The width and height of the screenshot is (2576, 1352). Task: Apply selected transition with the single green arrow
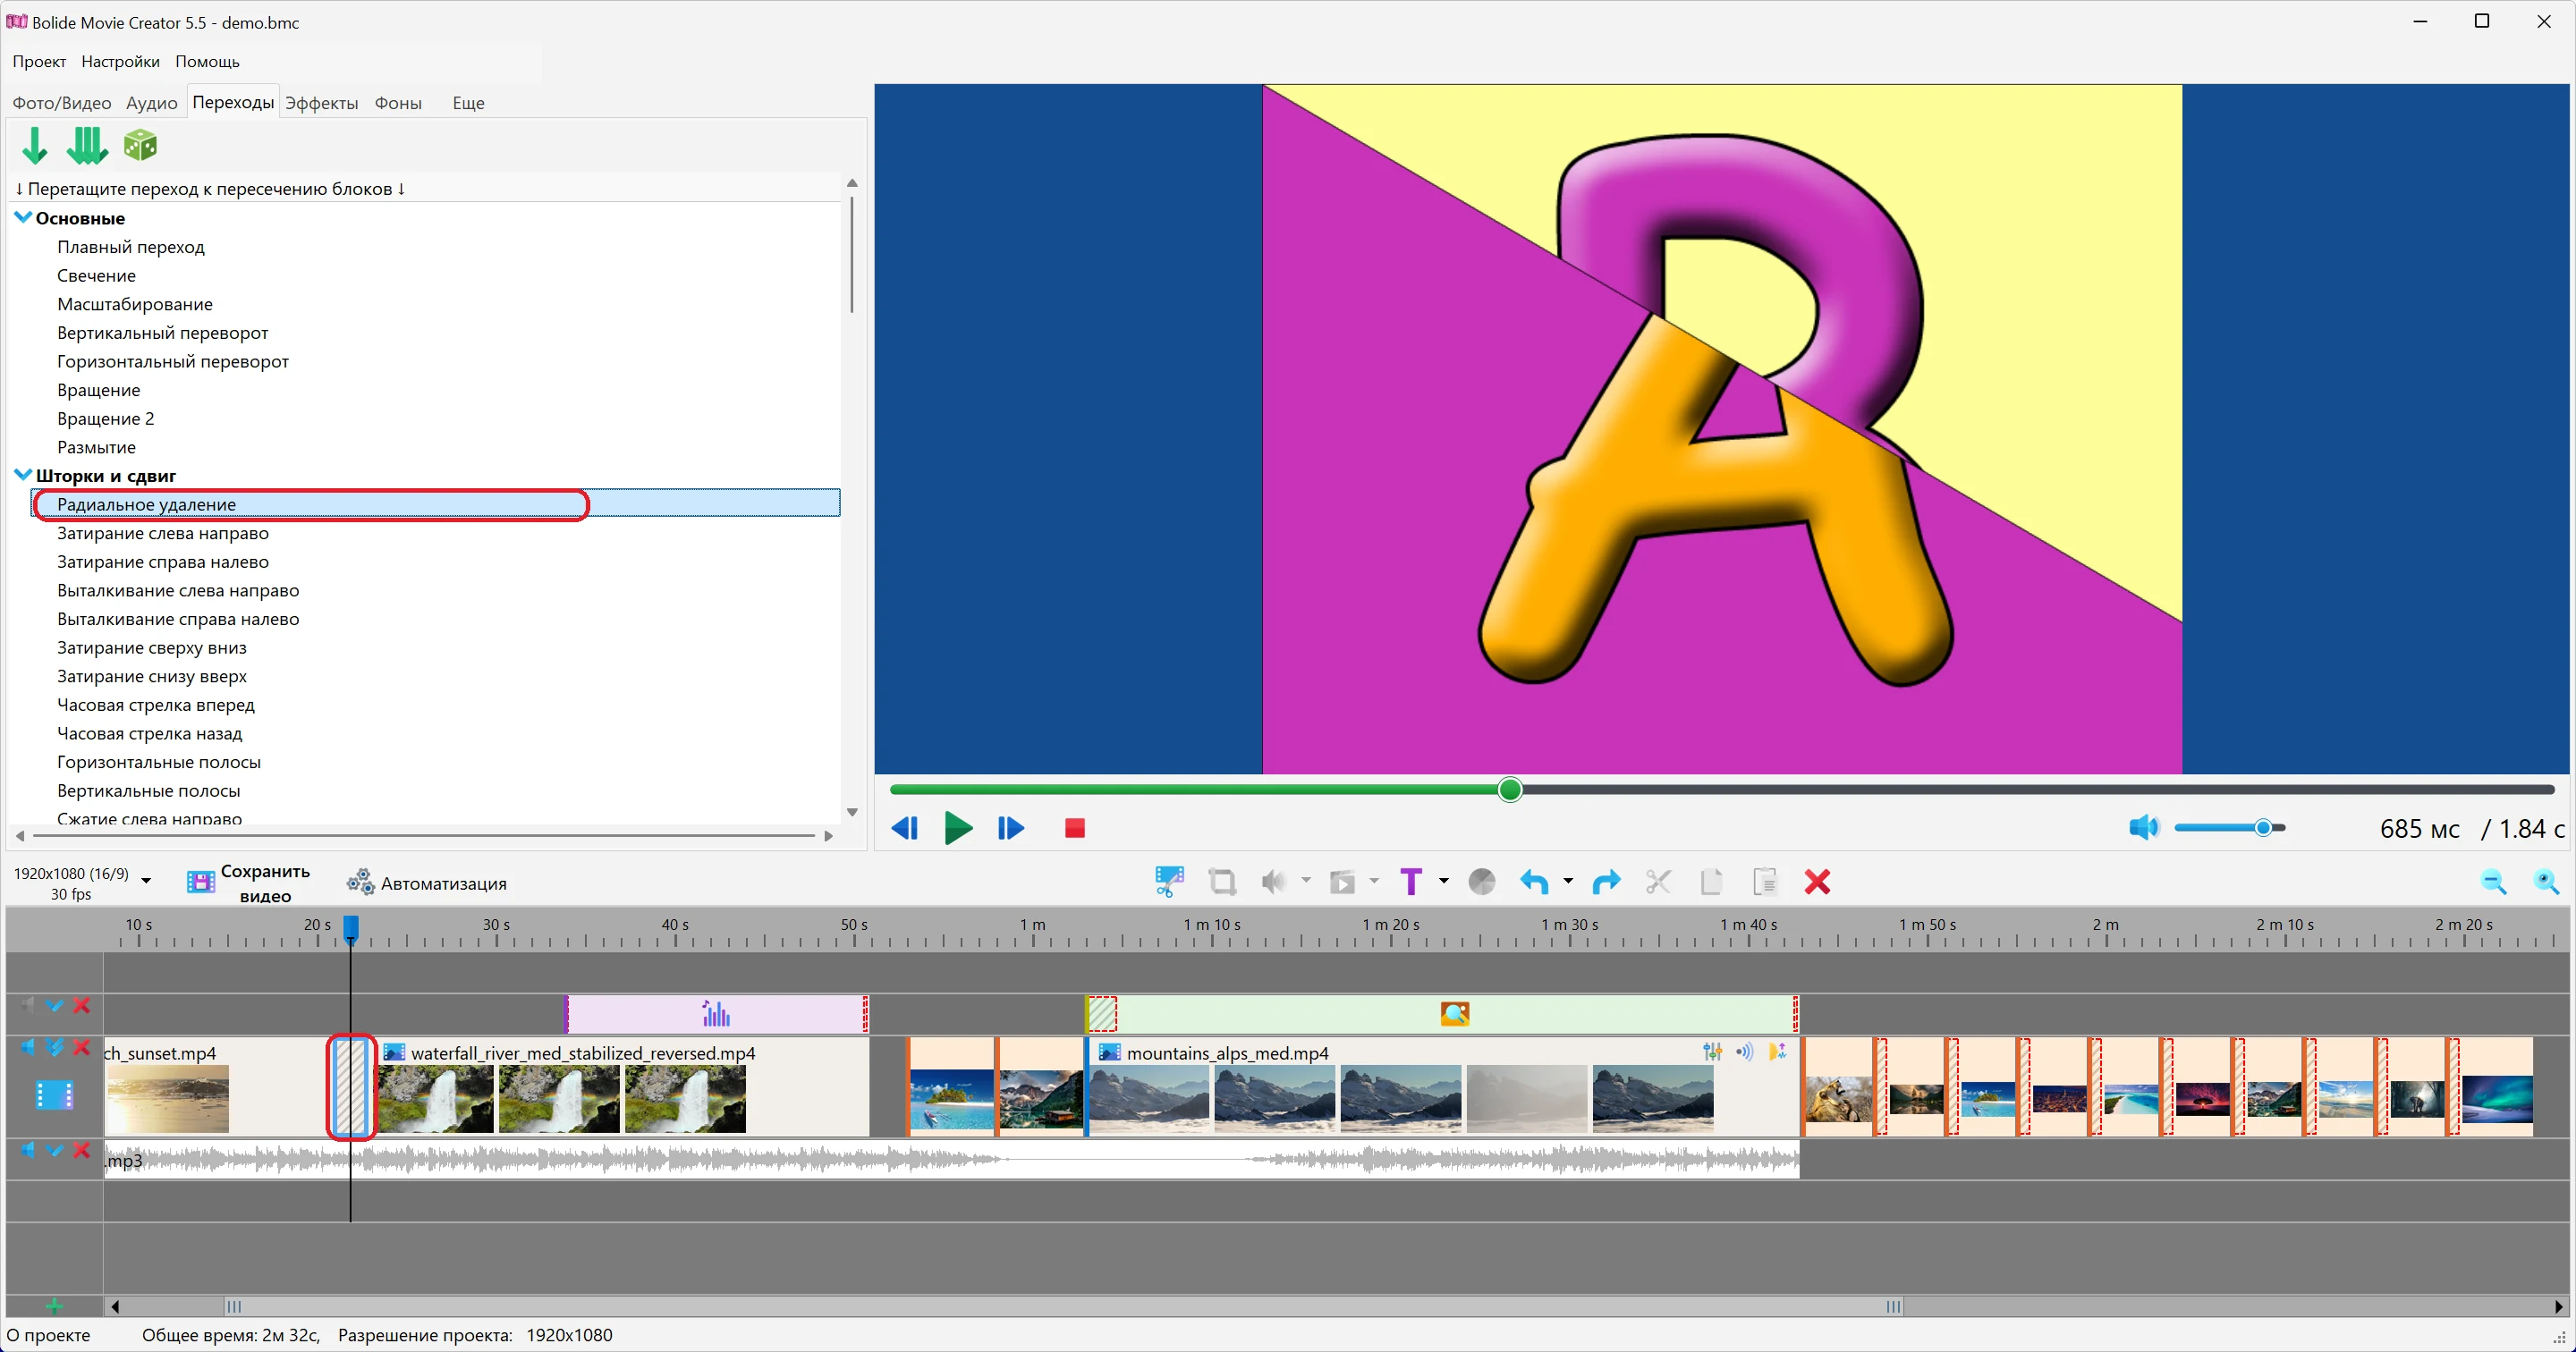tap(35, 146)
